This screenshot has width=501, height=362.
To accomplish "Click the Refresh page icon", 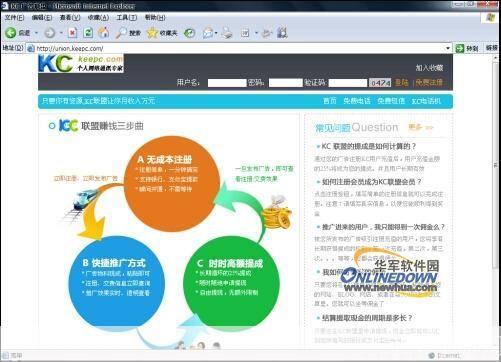I will [x=88, y=32].
